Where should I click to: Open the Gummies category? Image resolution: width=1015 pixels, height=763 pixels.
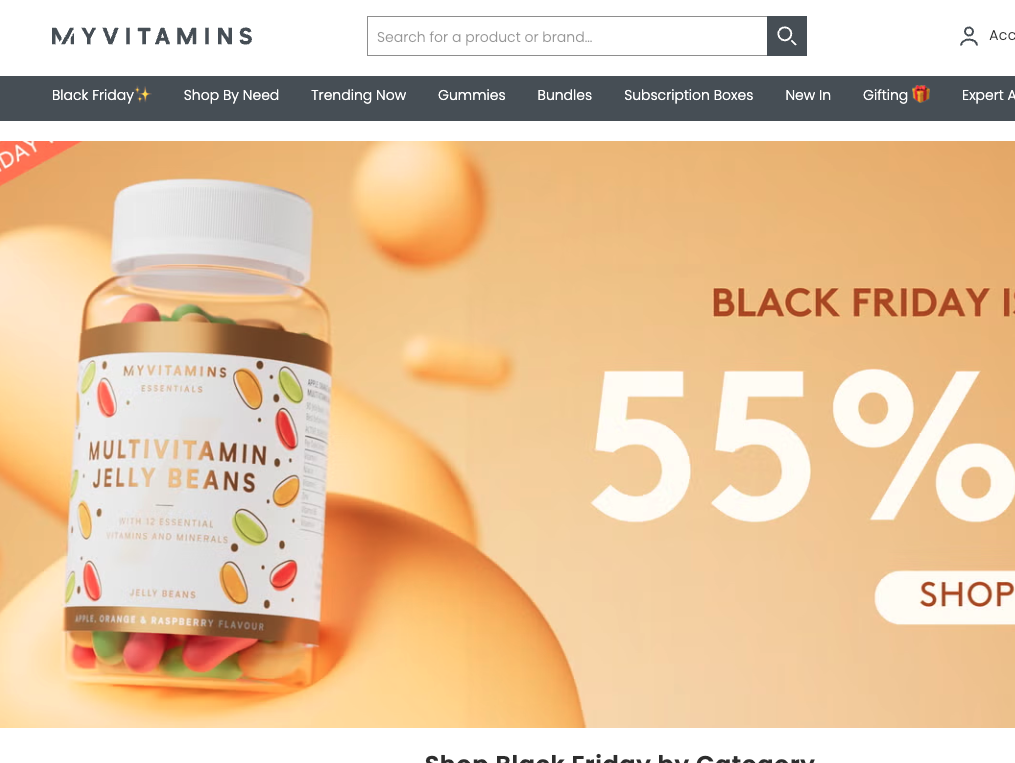click(x=471, y=95)
